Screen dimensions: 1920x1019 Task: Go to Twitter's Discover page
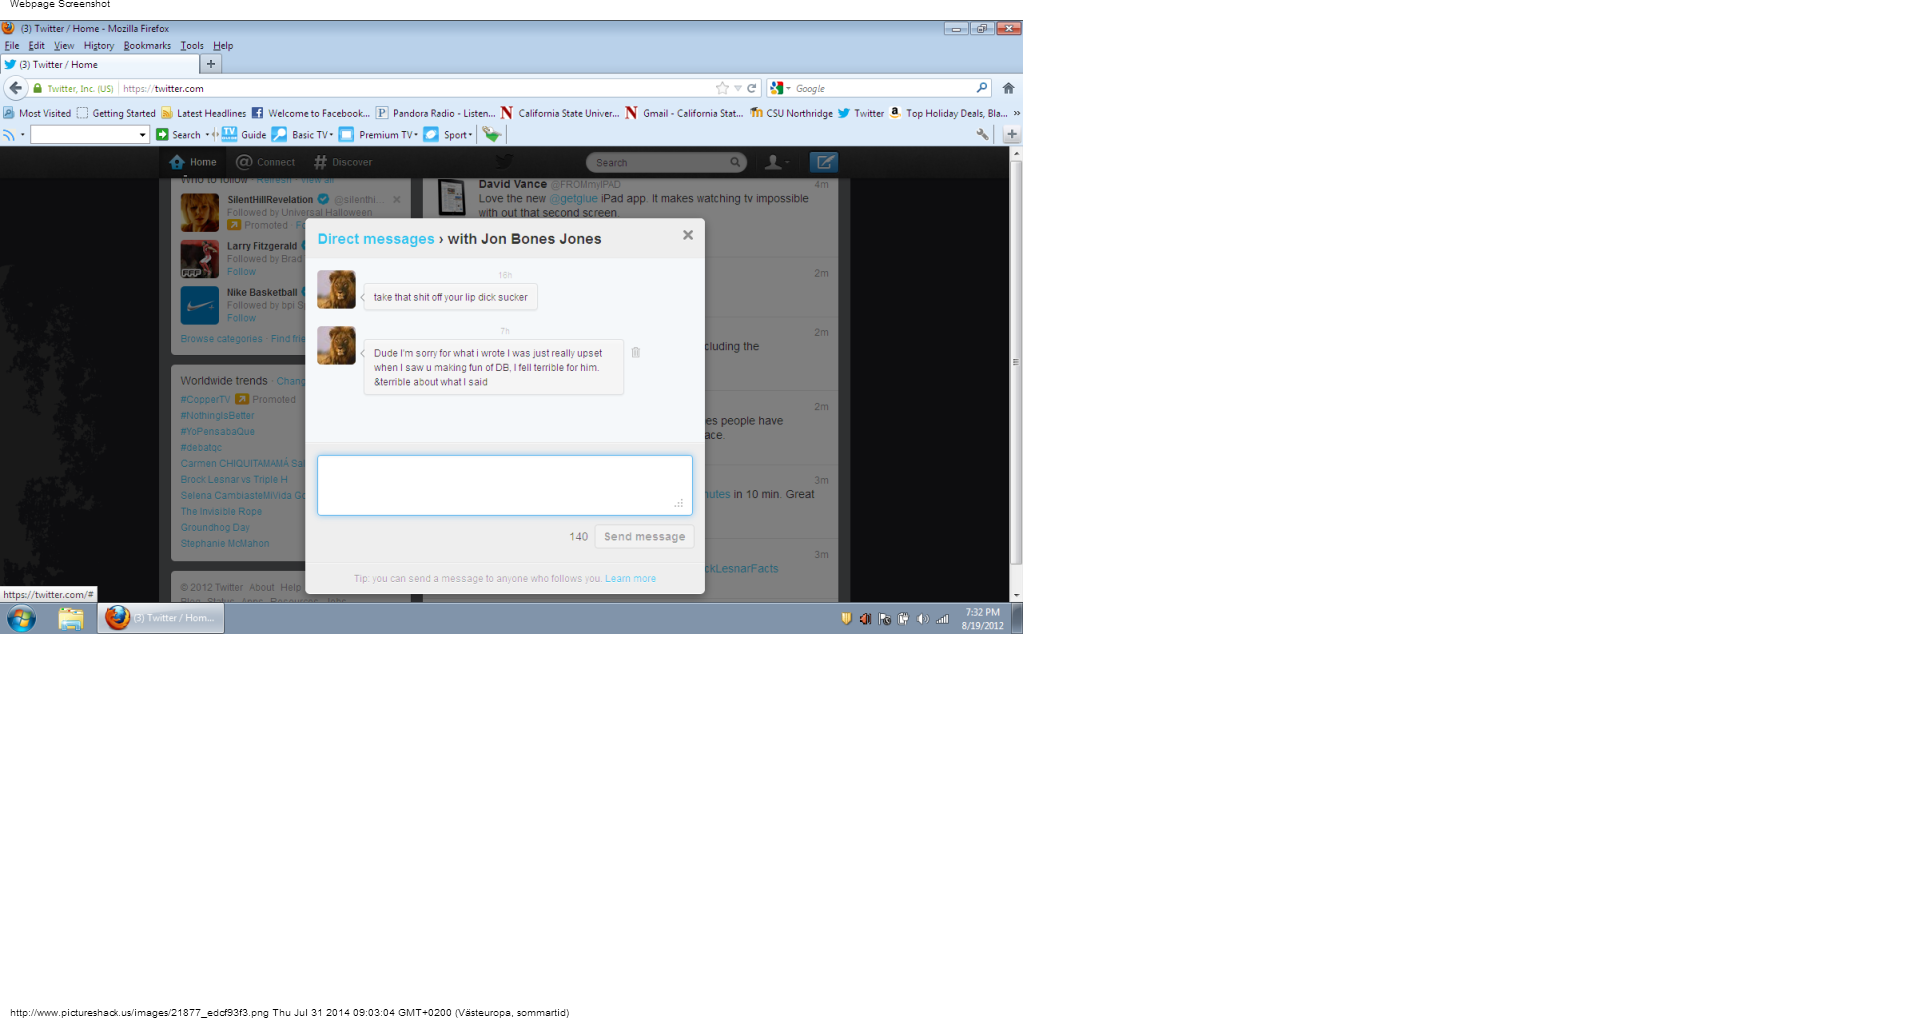342,162
